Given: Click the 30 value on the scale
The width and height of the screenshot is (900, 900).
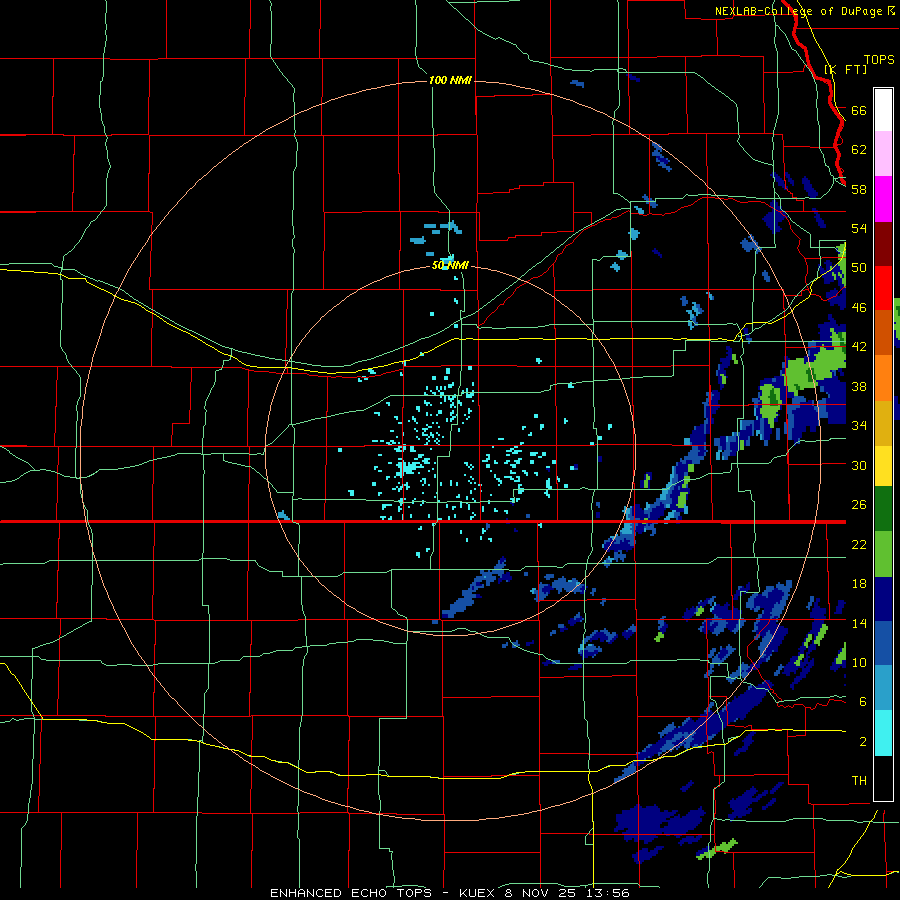Looking at the screenshot, I should (859, 465).
